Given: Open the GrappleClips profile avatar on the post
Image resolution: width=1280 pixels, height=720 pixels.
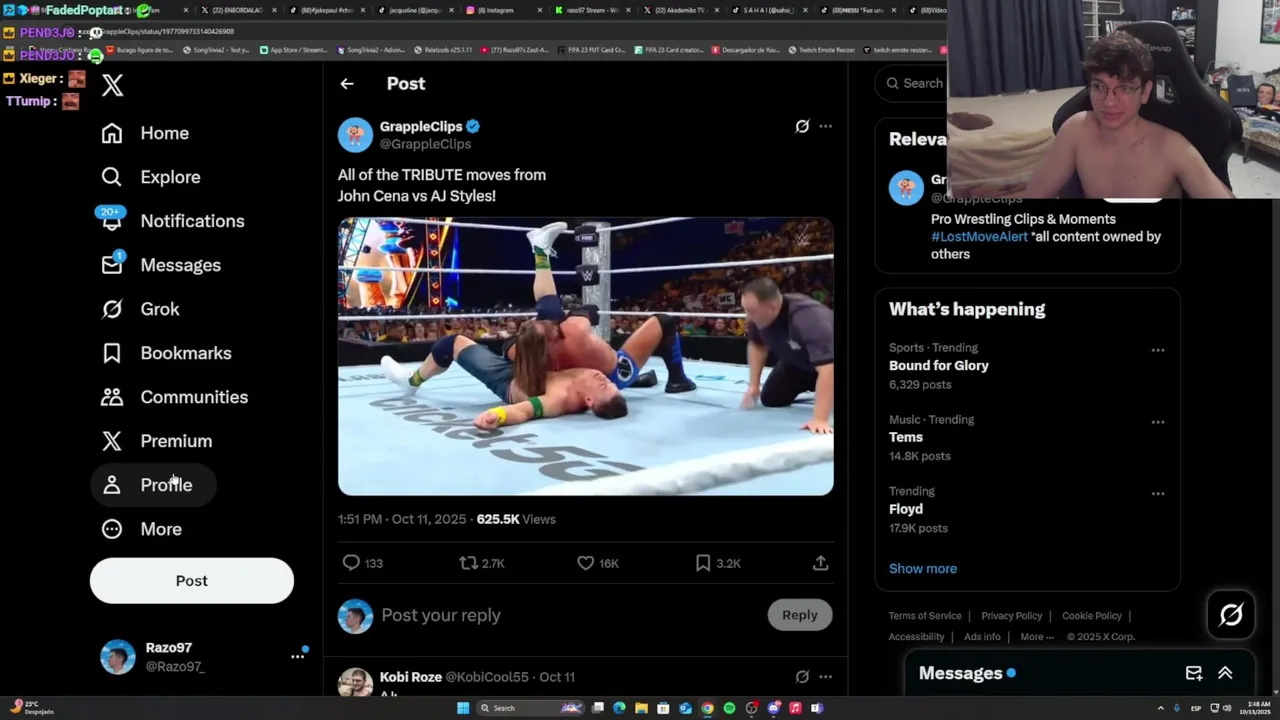Looking at the screenshot, I should [355, 135].
